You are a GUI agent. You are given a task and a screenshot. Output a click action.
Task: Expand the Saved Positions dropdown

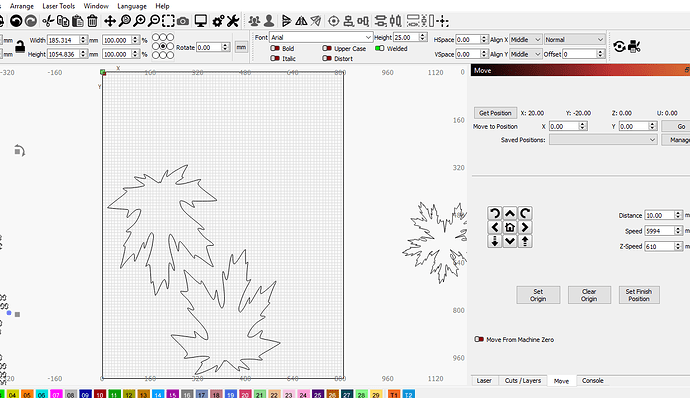(x=603, y=140)
